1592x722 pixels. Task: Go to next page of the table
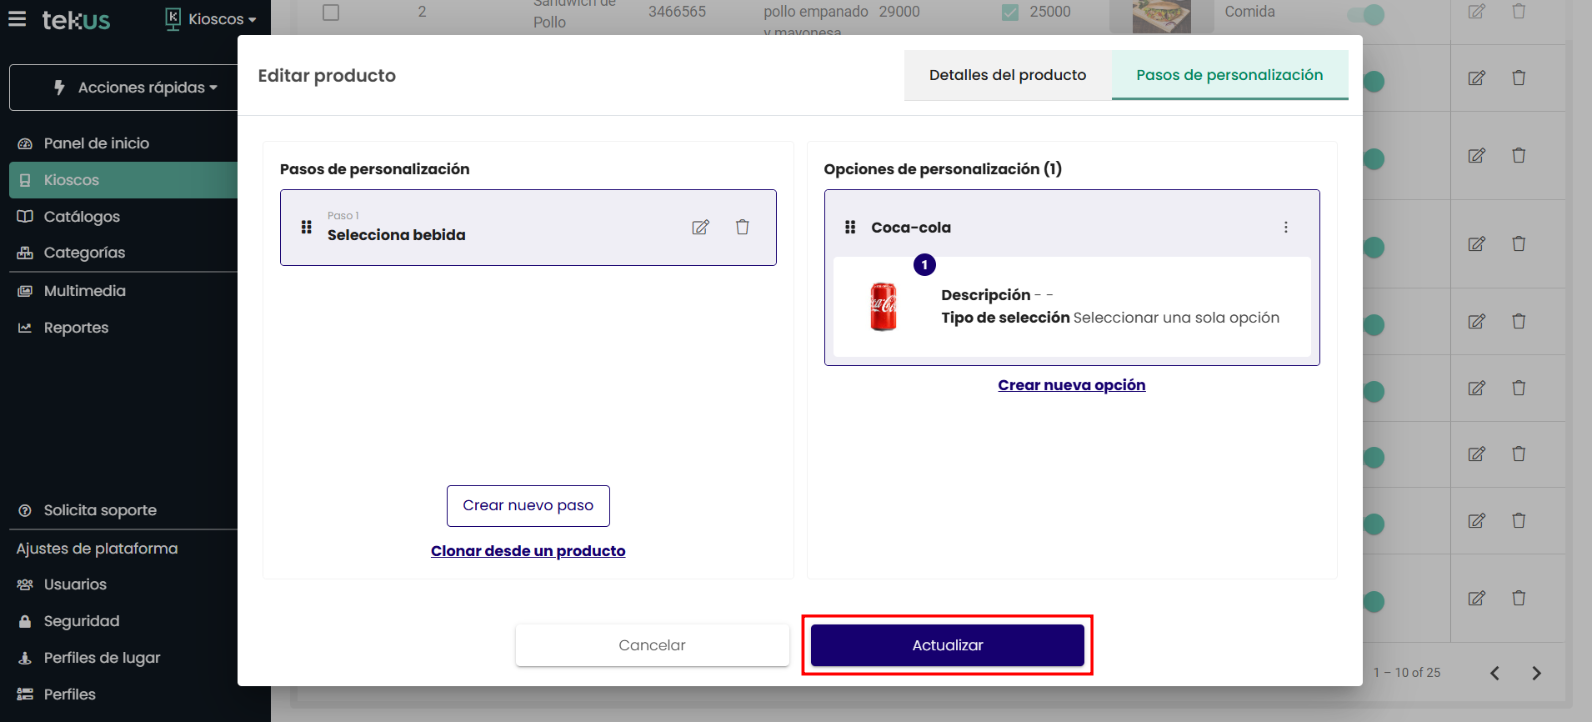pyautogui.click(x=1536, y=673)
